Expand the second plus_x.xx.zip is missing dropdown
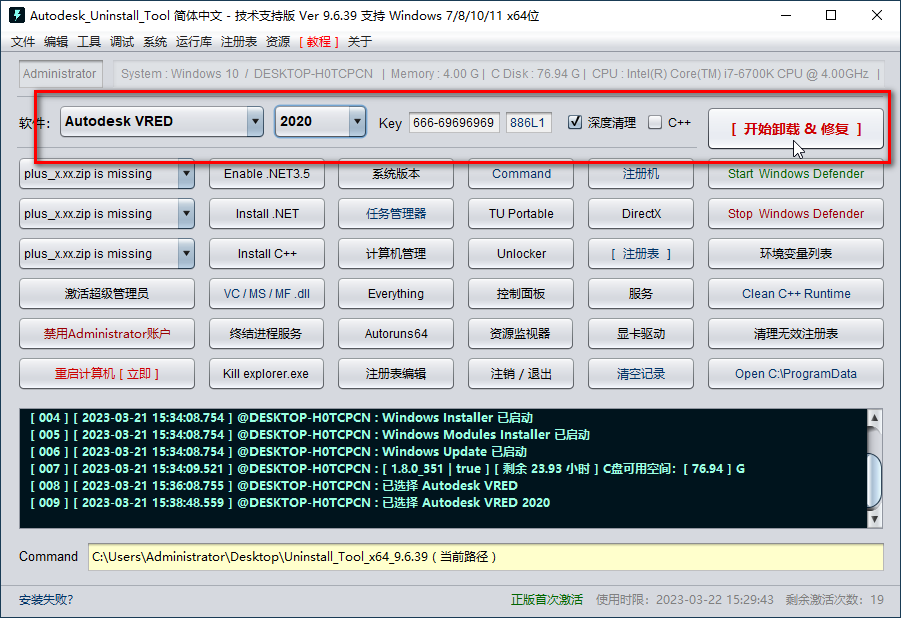Viewport: 901px width, 618px height. coord(186,214)
